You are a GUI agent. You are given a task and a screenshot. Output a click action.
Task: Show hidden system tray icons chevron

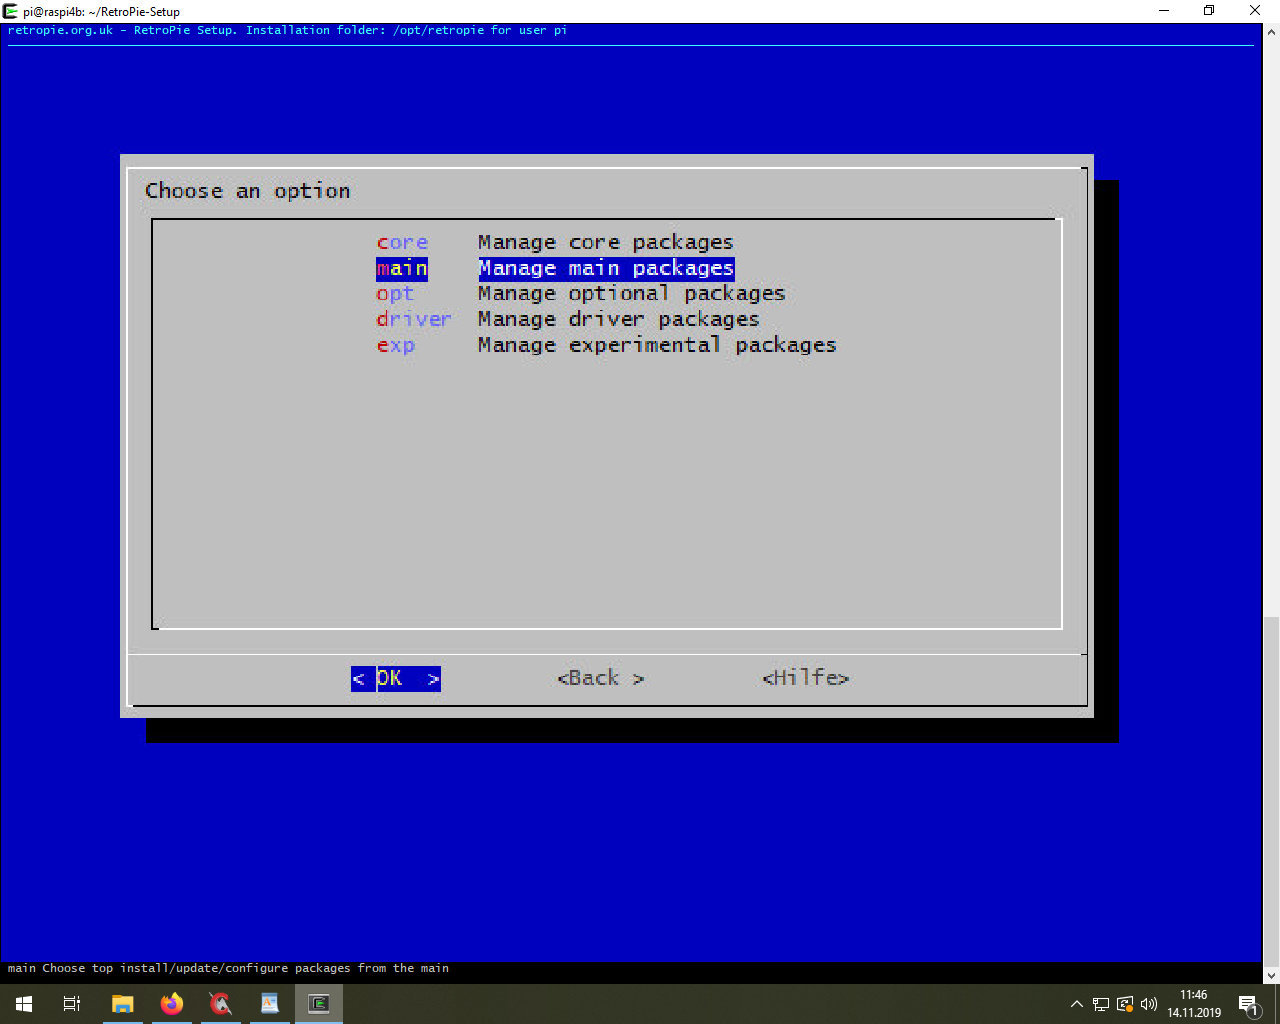1076,1004
